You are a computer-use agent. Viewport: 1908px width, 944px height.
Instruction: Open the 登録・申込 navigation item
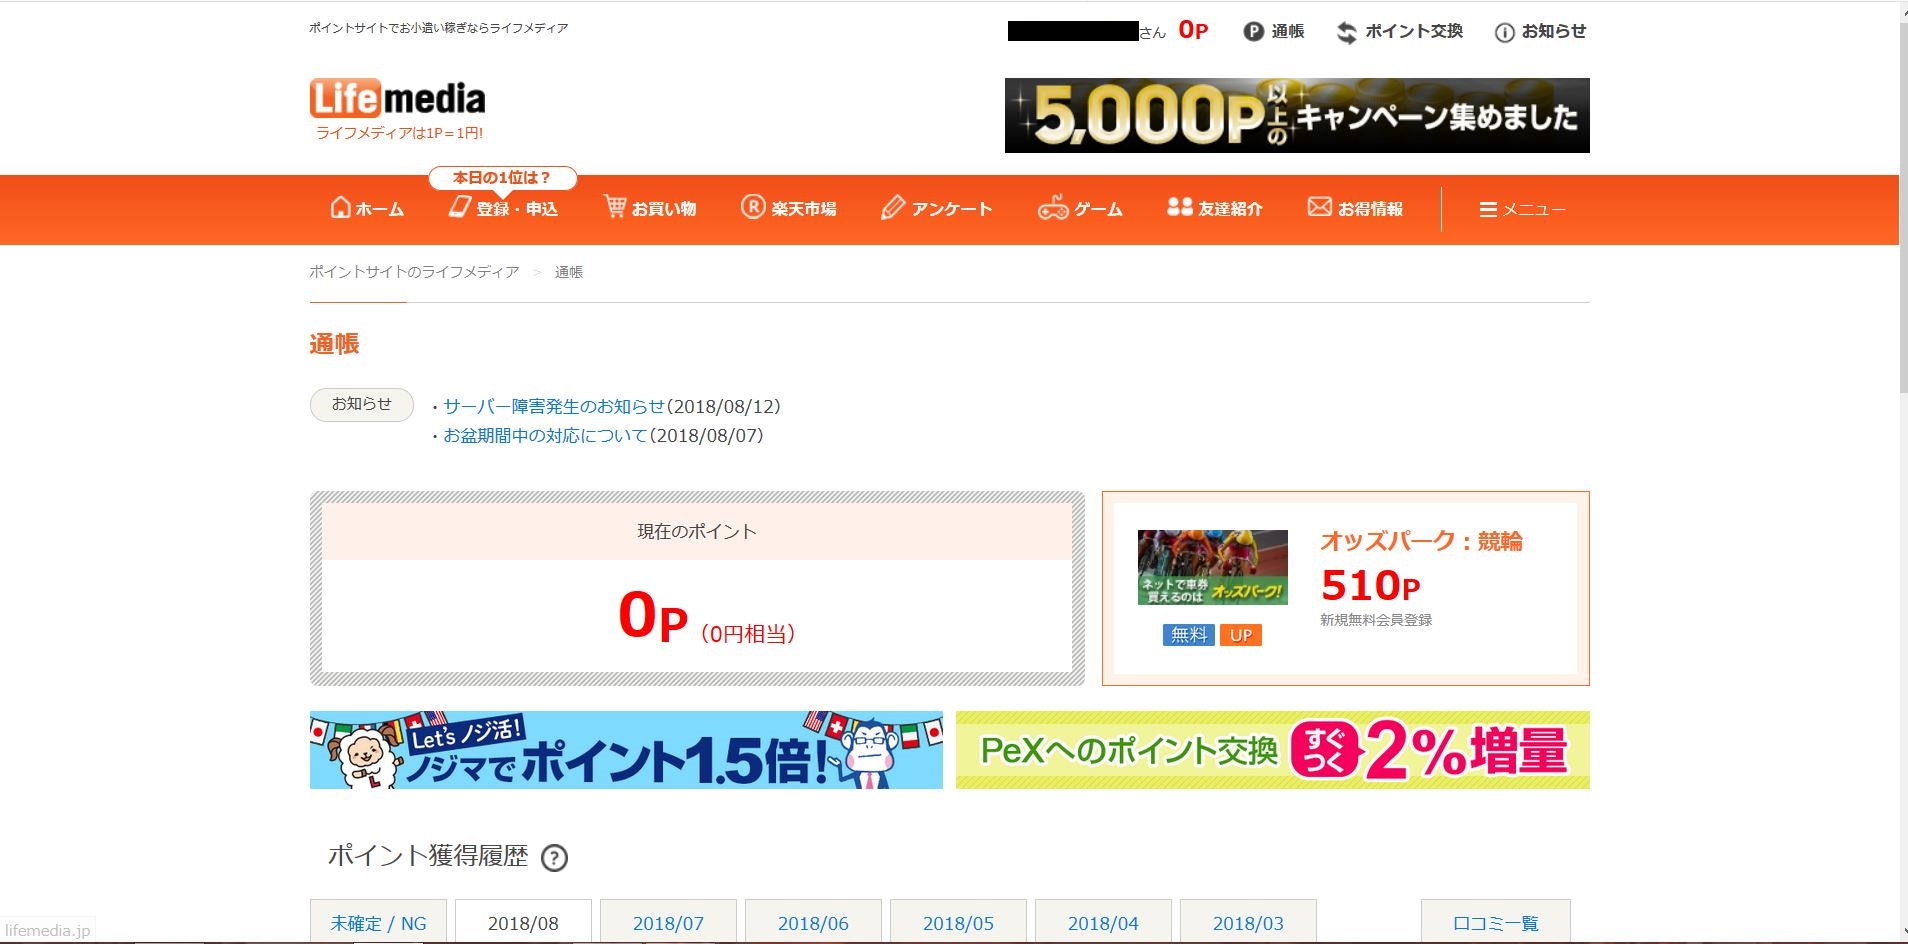pos(503,208)
